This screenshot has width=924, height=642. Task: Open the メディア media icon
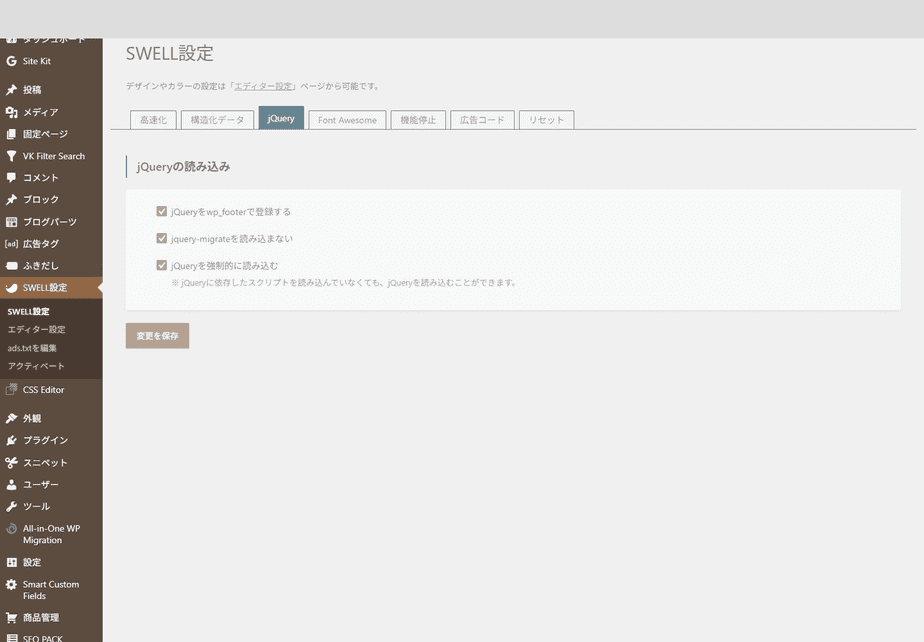click(x=11, y=112)
